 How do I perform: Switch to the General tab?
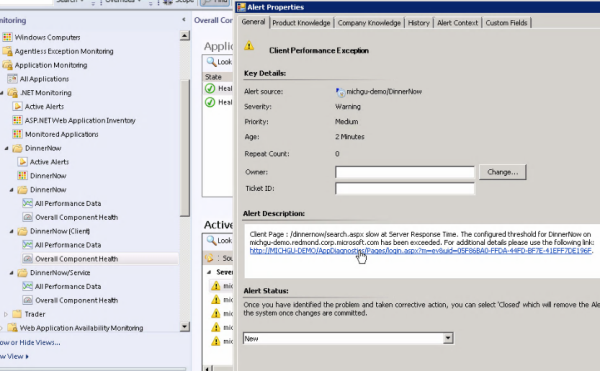253,22
